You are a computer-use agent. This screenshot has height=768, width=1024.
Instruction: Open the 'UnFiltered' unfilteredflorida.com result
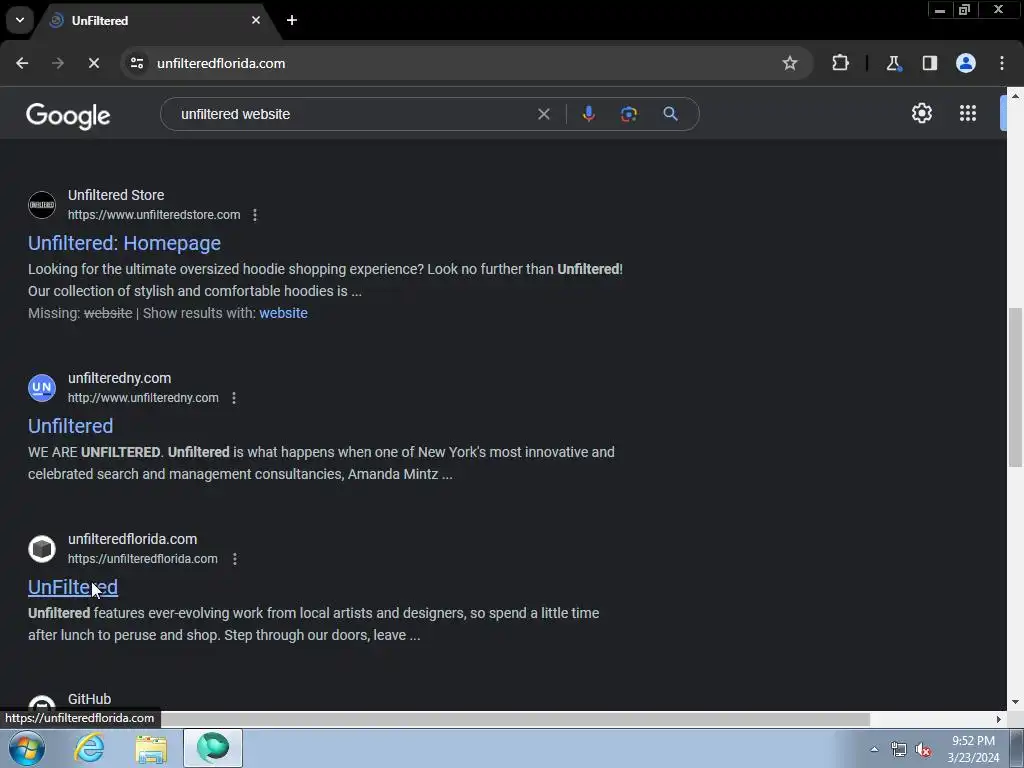tap(72, 587)
